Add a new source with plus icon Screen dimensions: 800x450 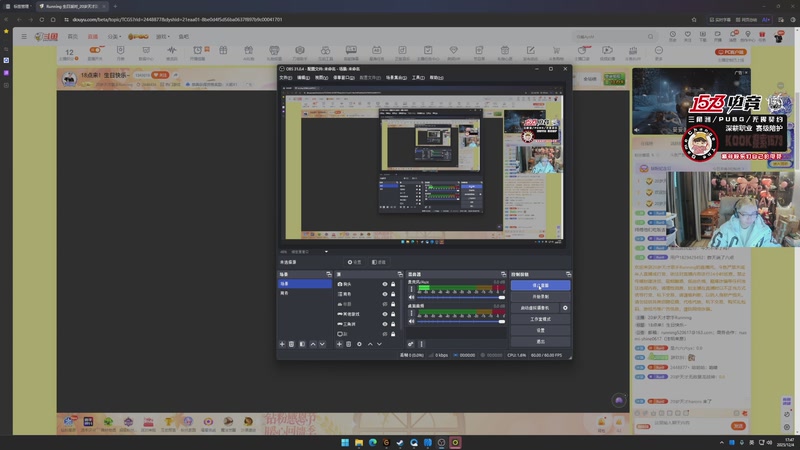(x=339, y=344)
